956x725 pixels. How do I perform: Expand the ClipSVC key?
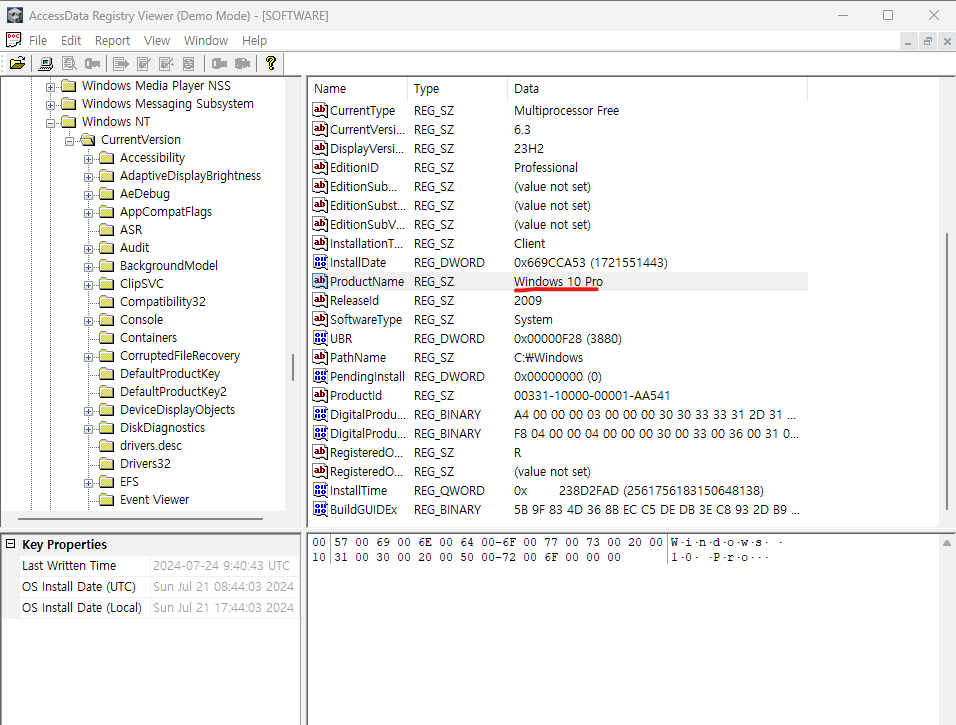point(88,285)
